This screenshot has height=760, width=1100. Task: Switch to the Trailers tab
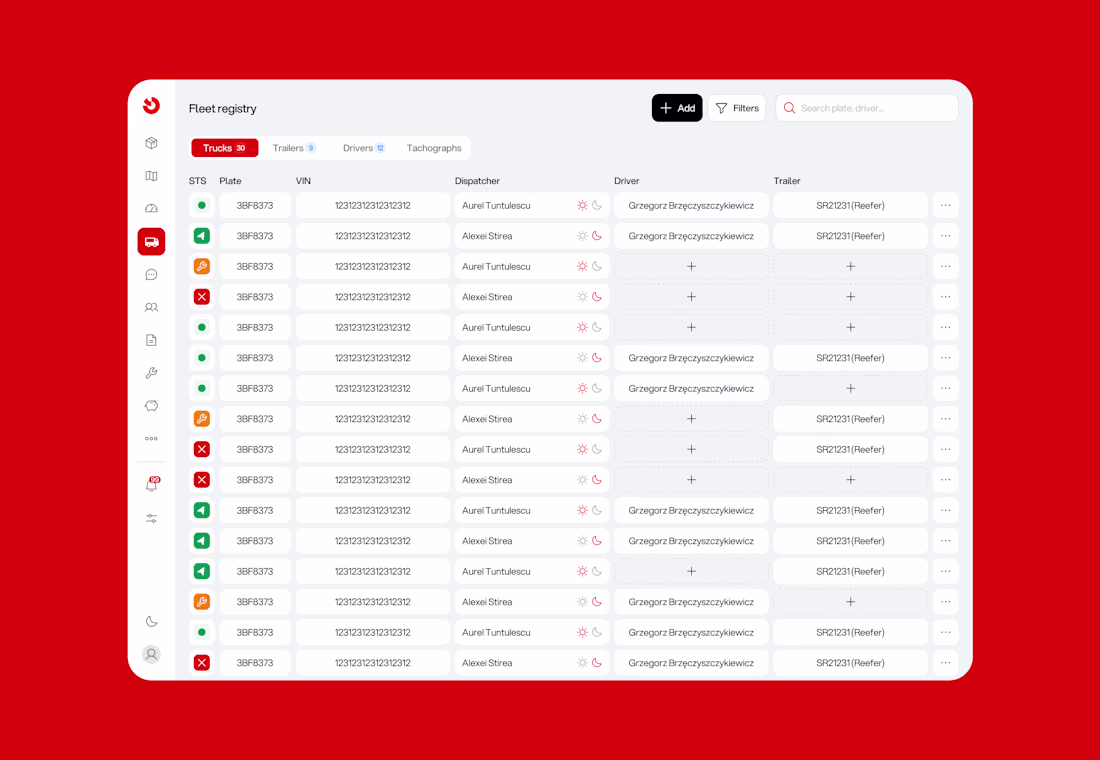294,148
